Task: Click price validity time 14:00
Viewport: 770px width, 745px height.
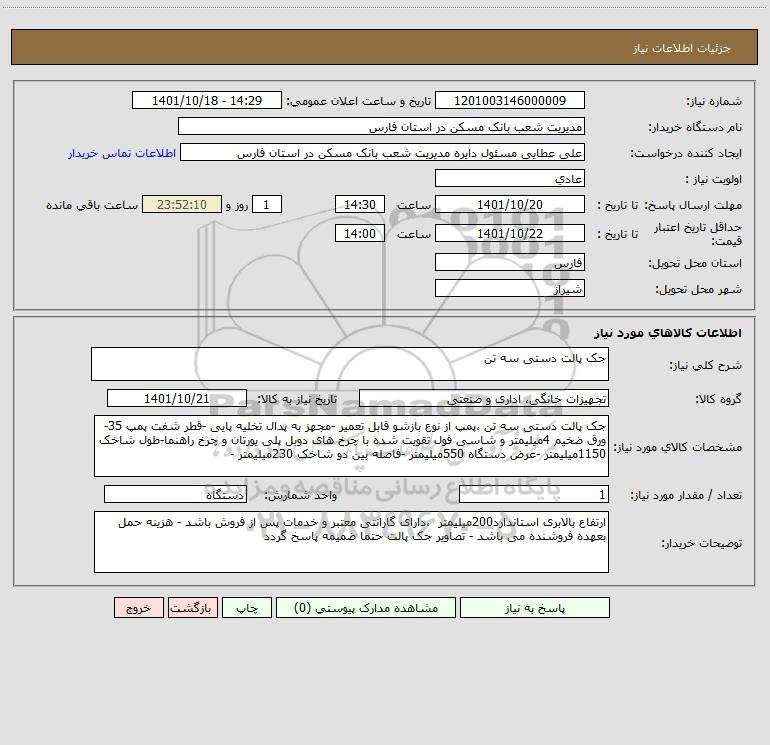Action: [x=359, y=233]
